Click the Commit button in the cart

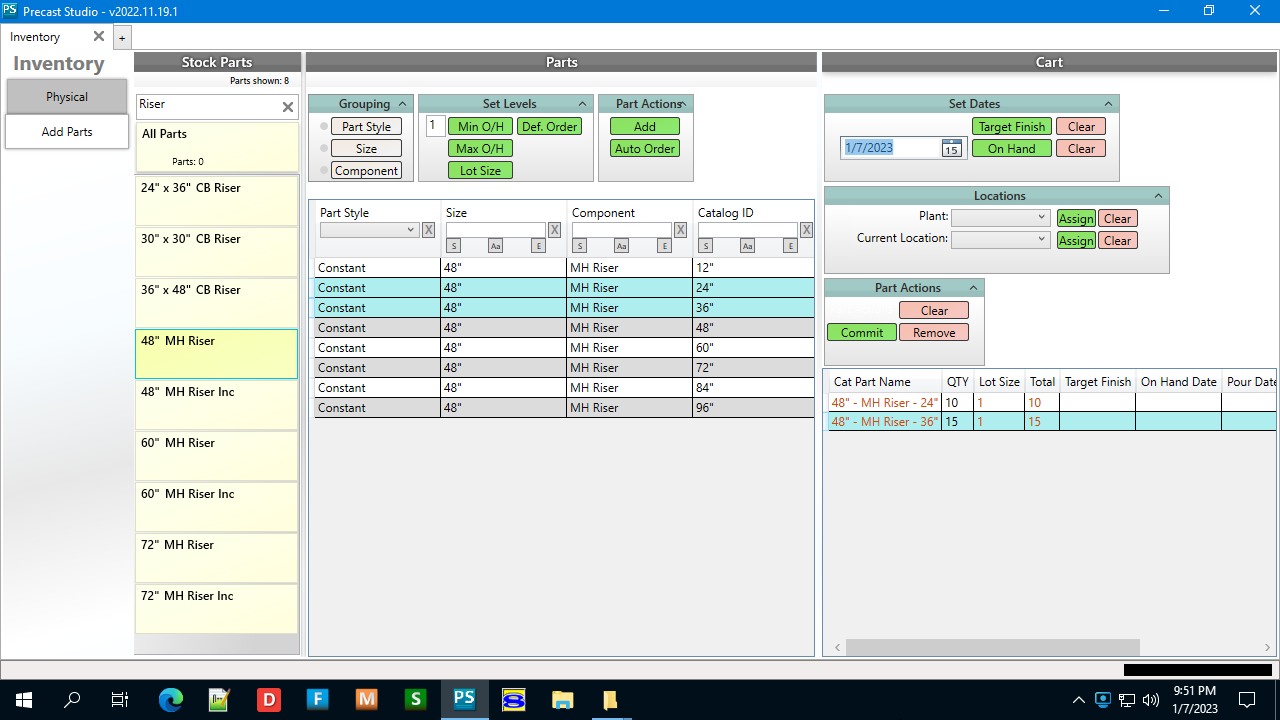point(861,333)
